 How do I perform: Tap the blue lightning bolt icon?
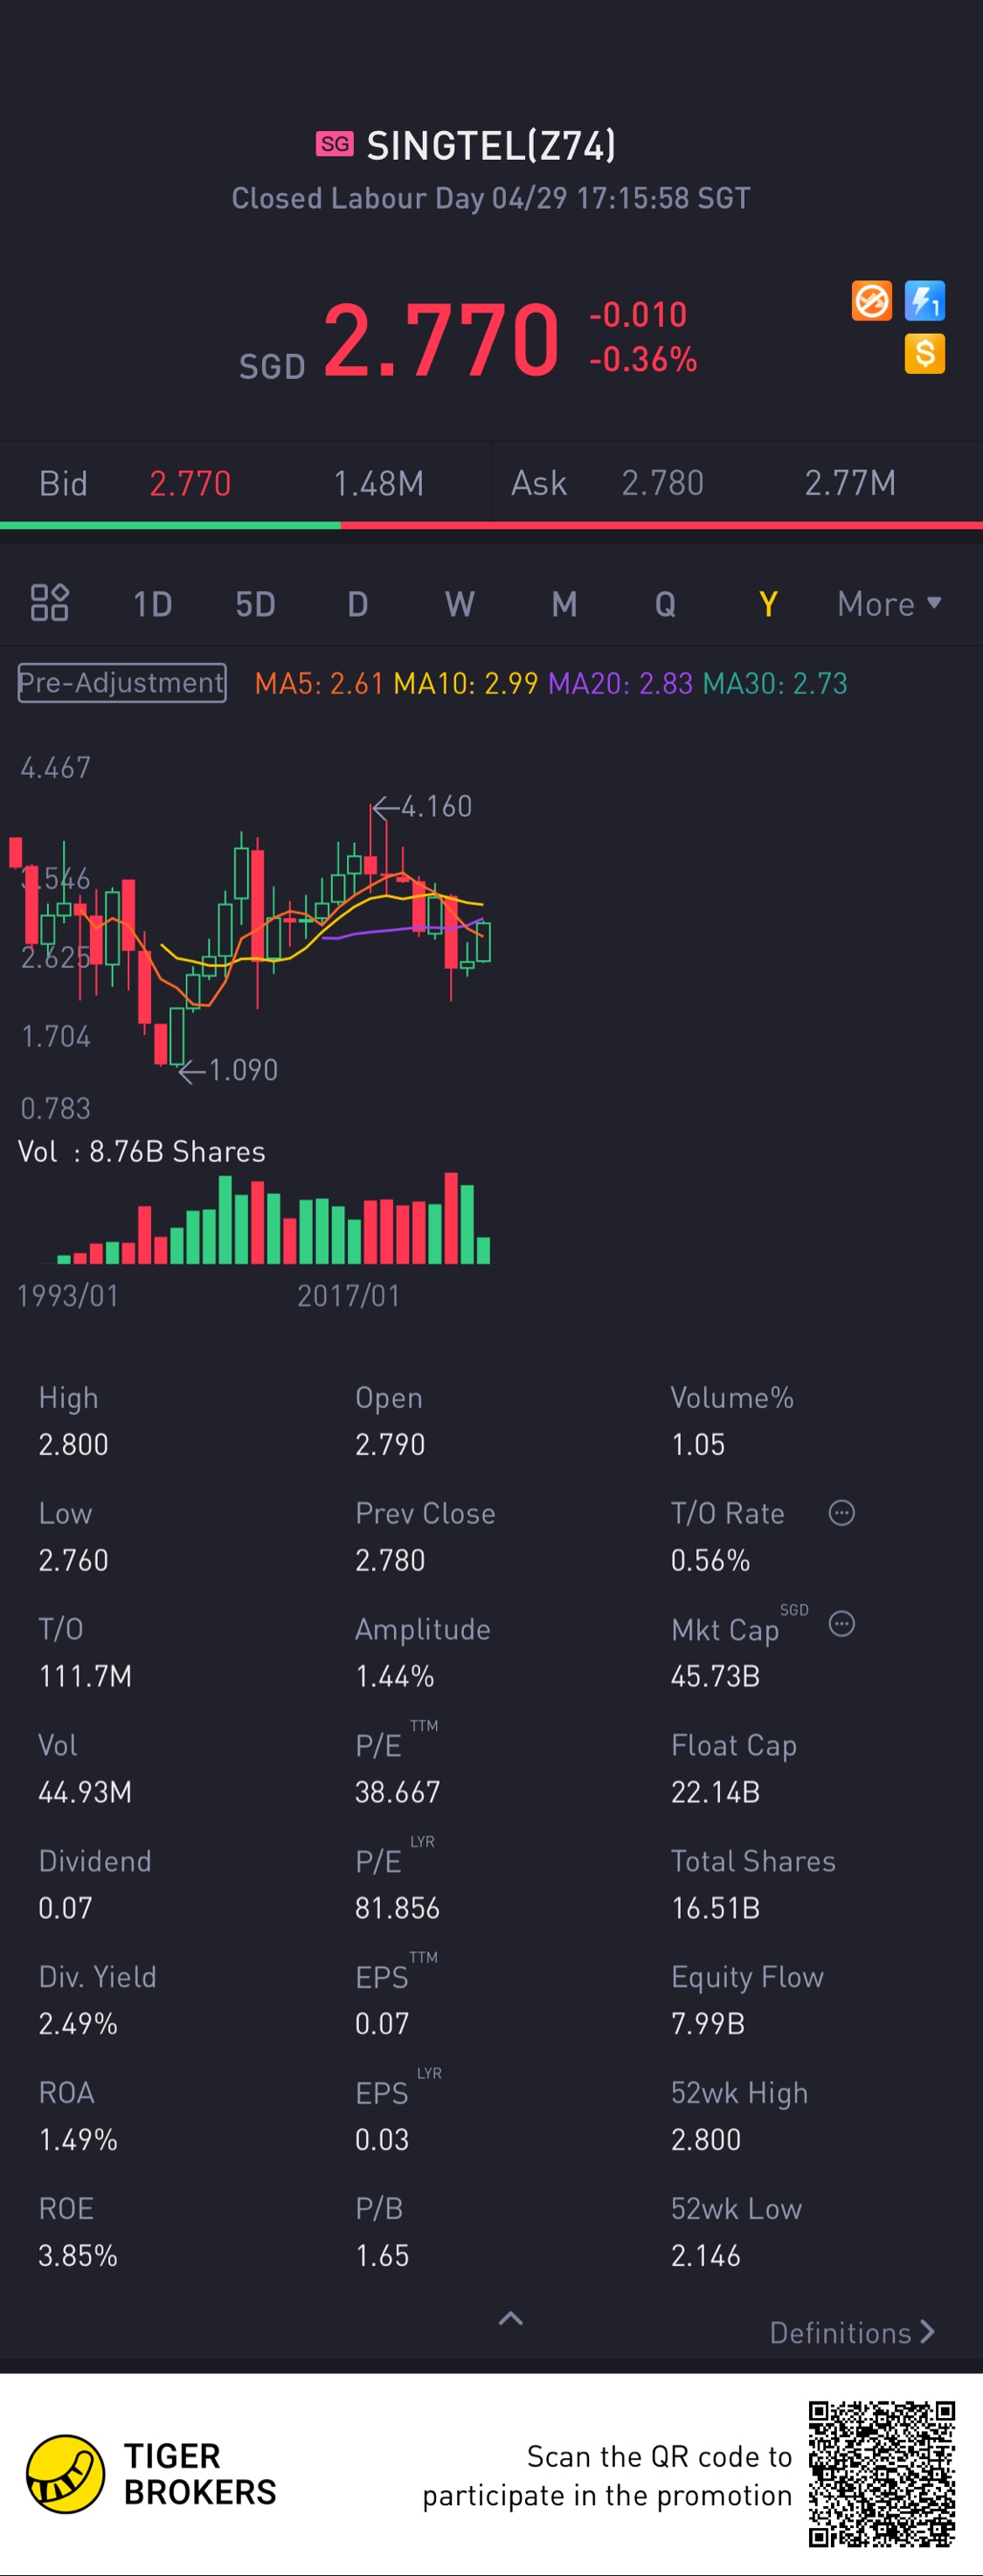924,301
